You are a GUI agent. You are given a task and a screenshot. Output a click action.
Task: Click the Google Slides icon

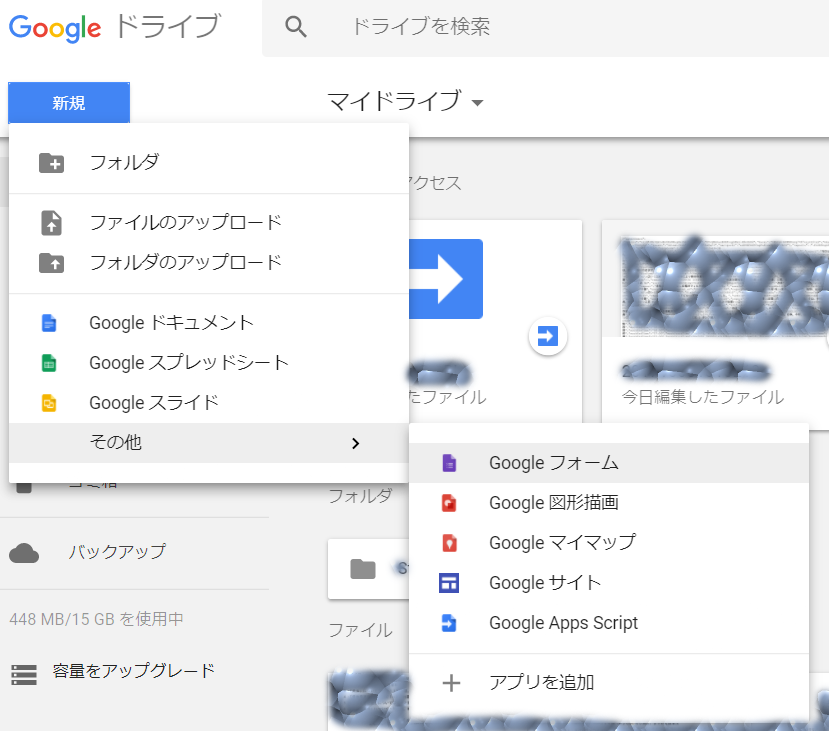[x=49, y=403]
